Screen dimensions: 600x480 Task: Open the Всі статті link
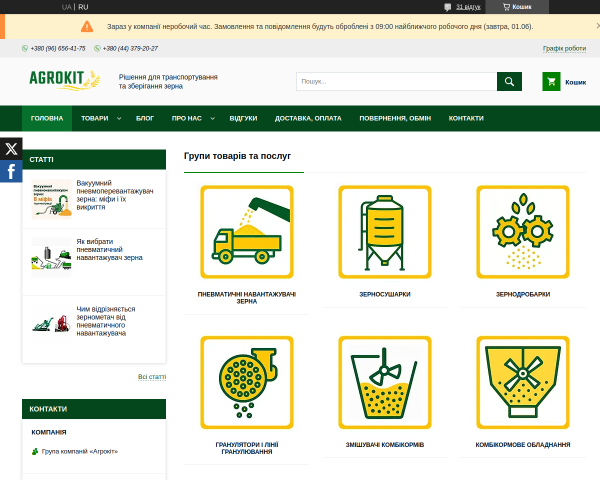[x=152, y=377]
